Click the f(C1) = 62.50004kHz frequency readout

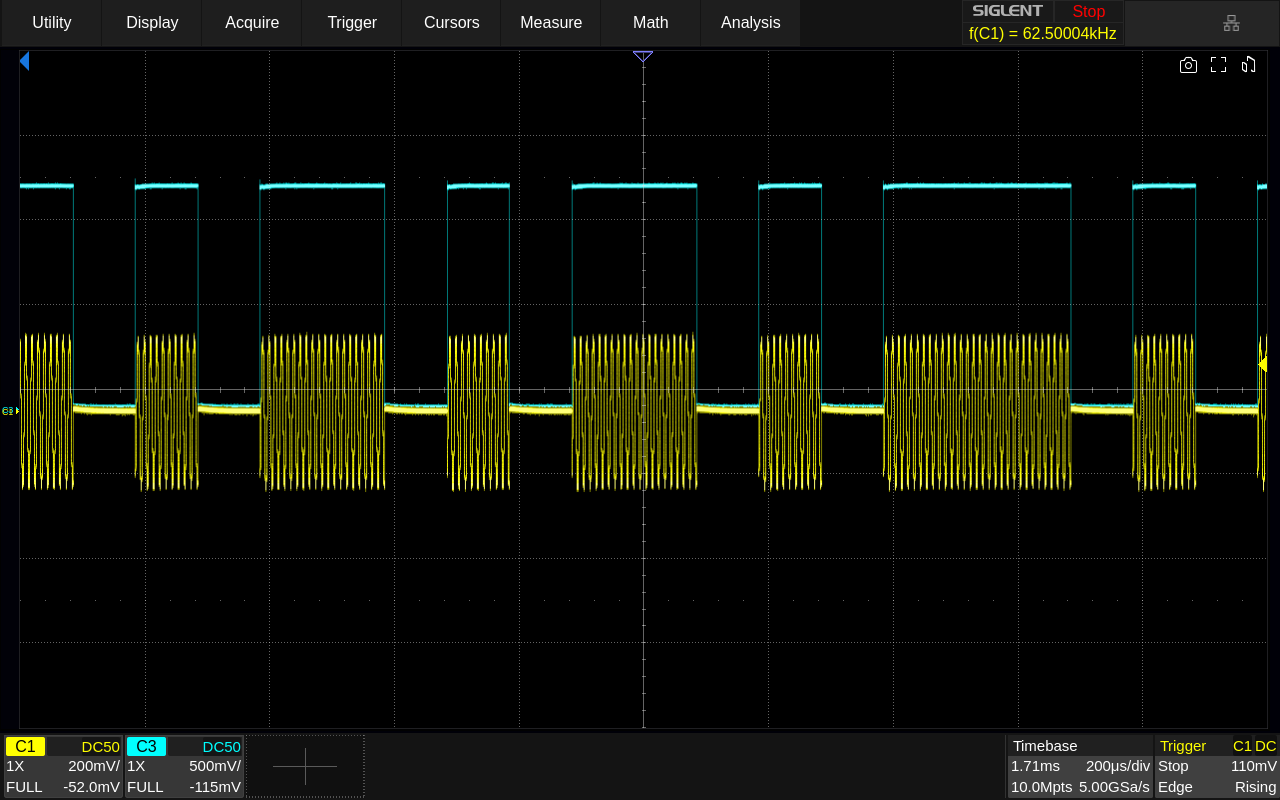pyautogui.click(x=1043, y=33)
